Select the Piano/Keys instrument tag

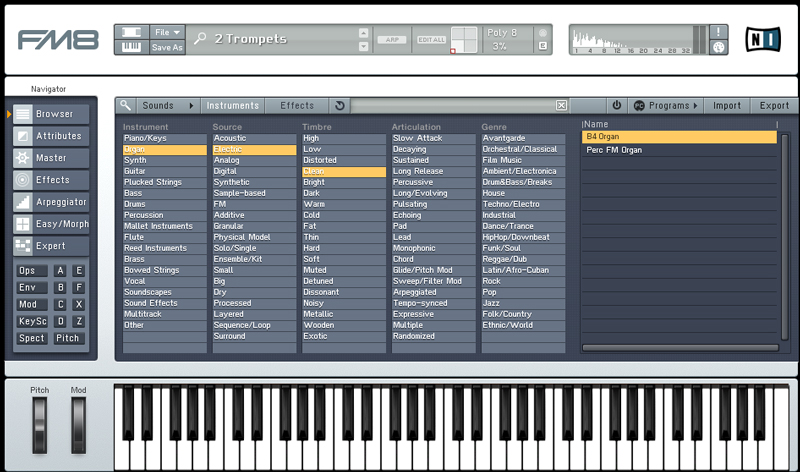[165, 138]
